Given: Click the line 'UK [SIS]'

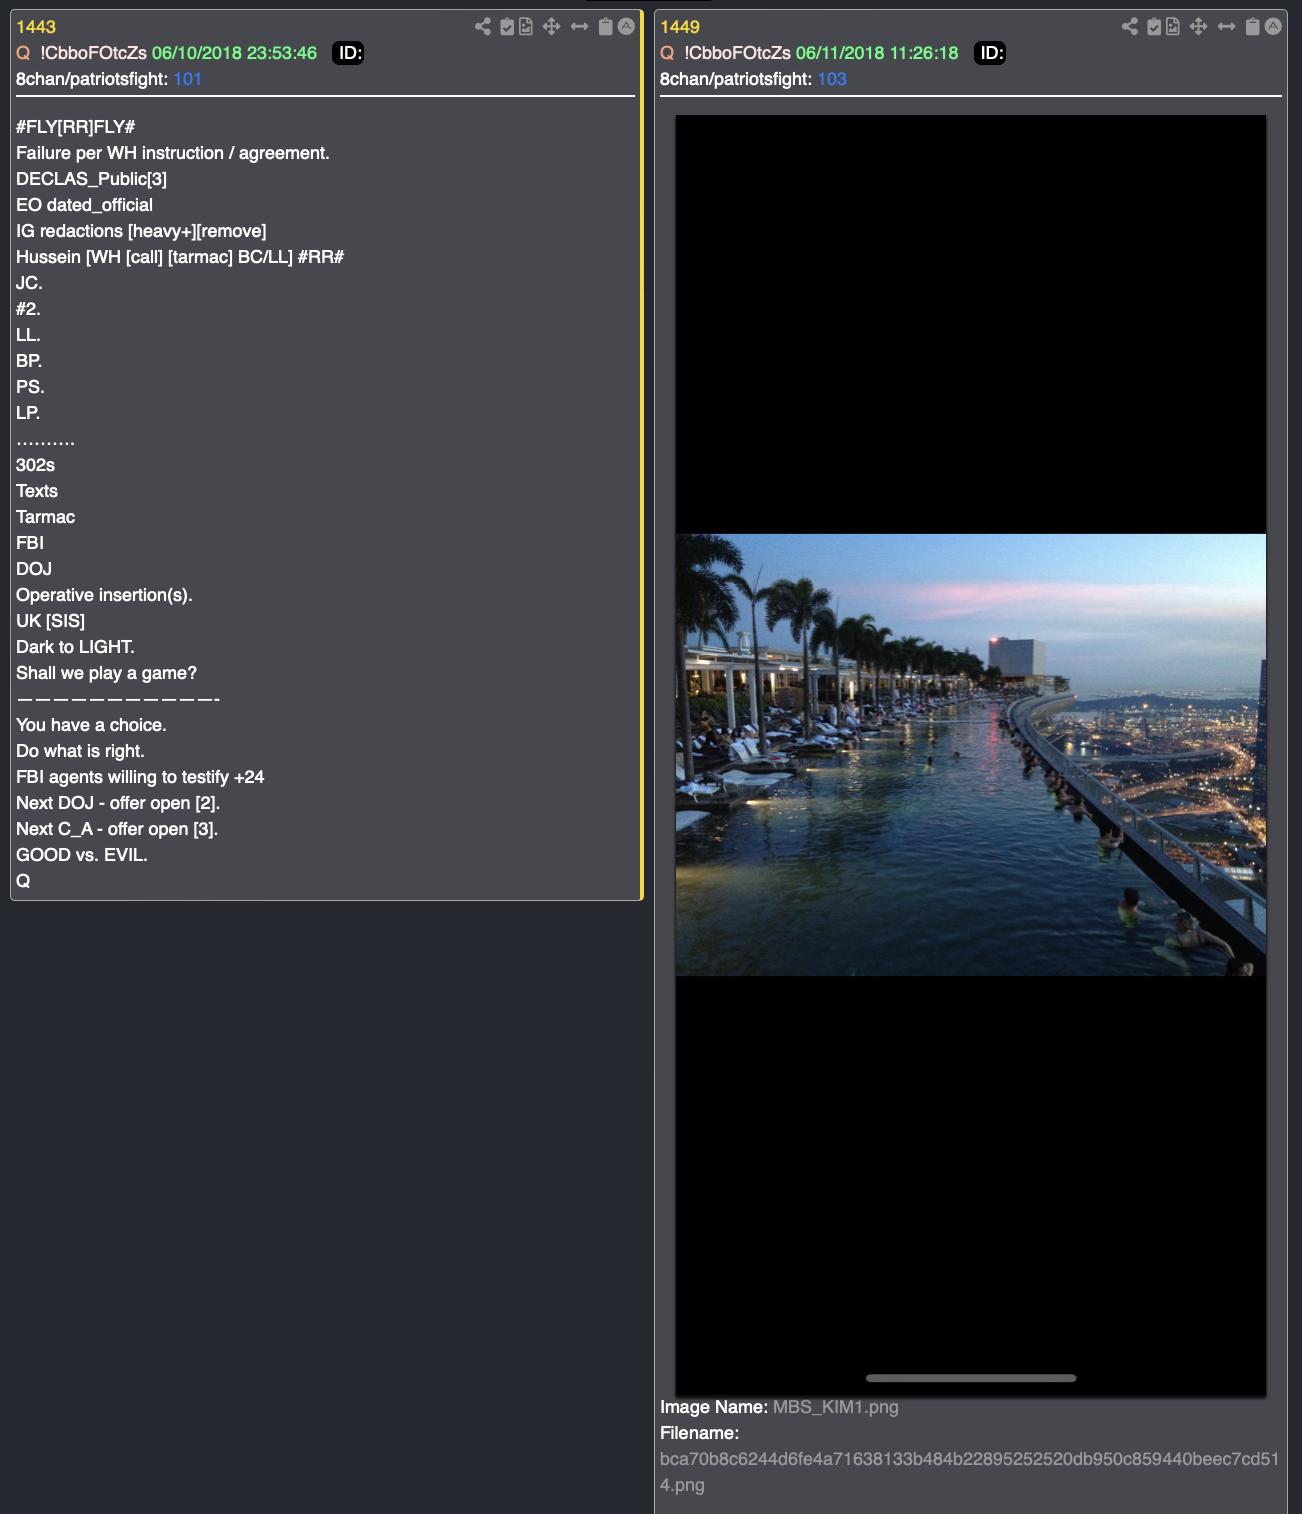Looking at the screenshot, I should (50, 621).
